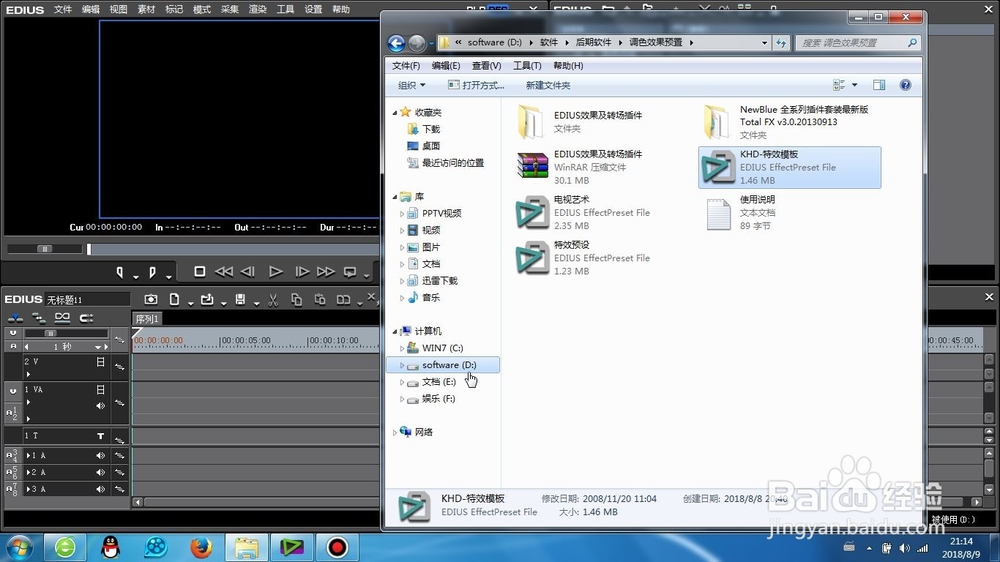Click the Explorer search field
Viewport: 1000px width, 562px height.
[x=858, y=43]
